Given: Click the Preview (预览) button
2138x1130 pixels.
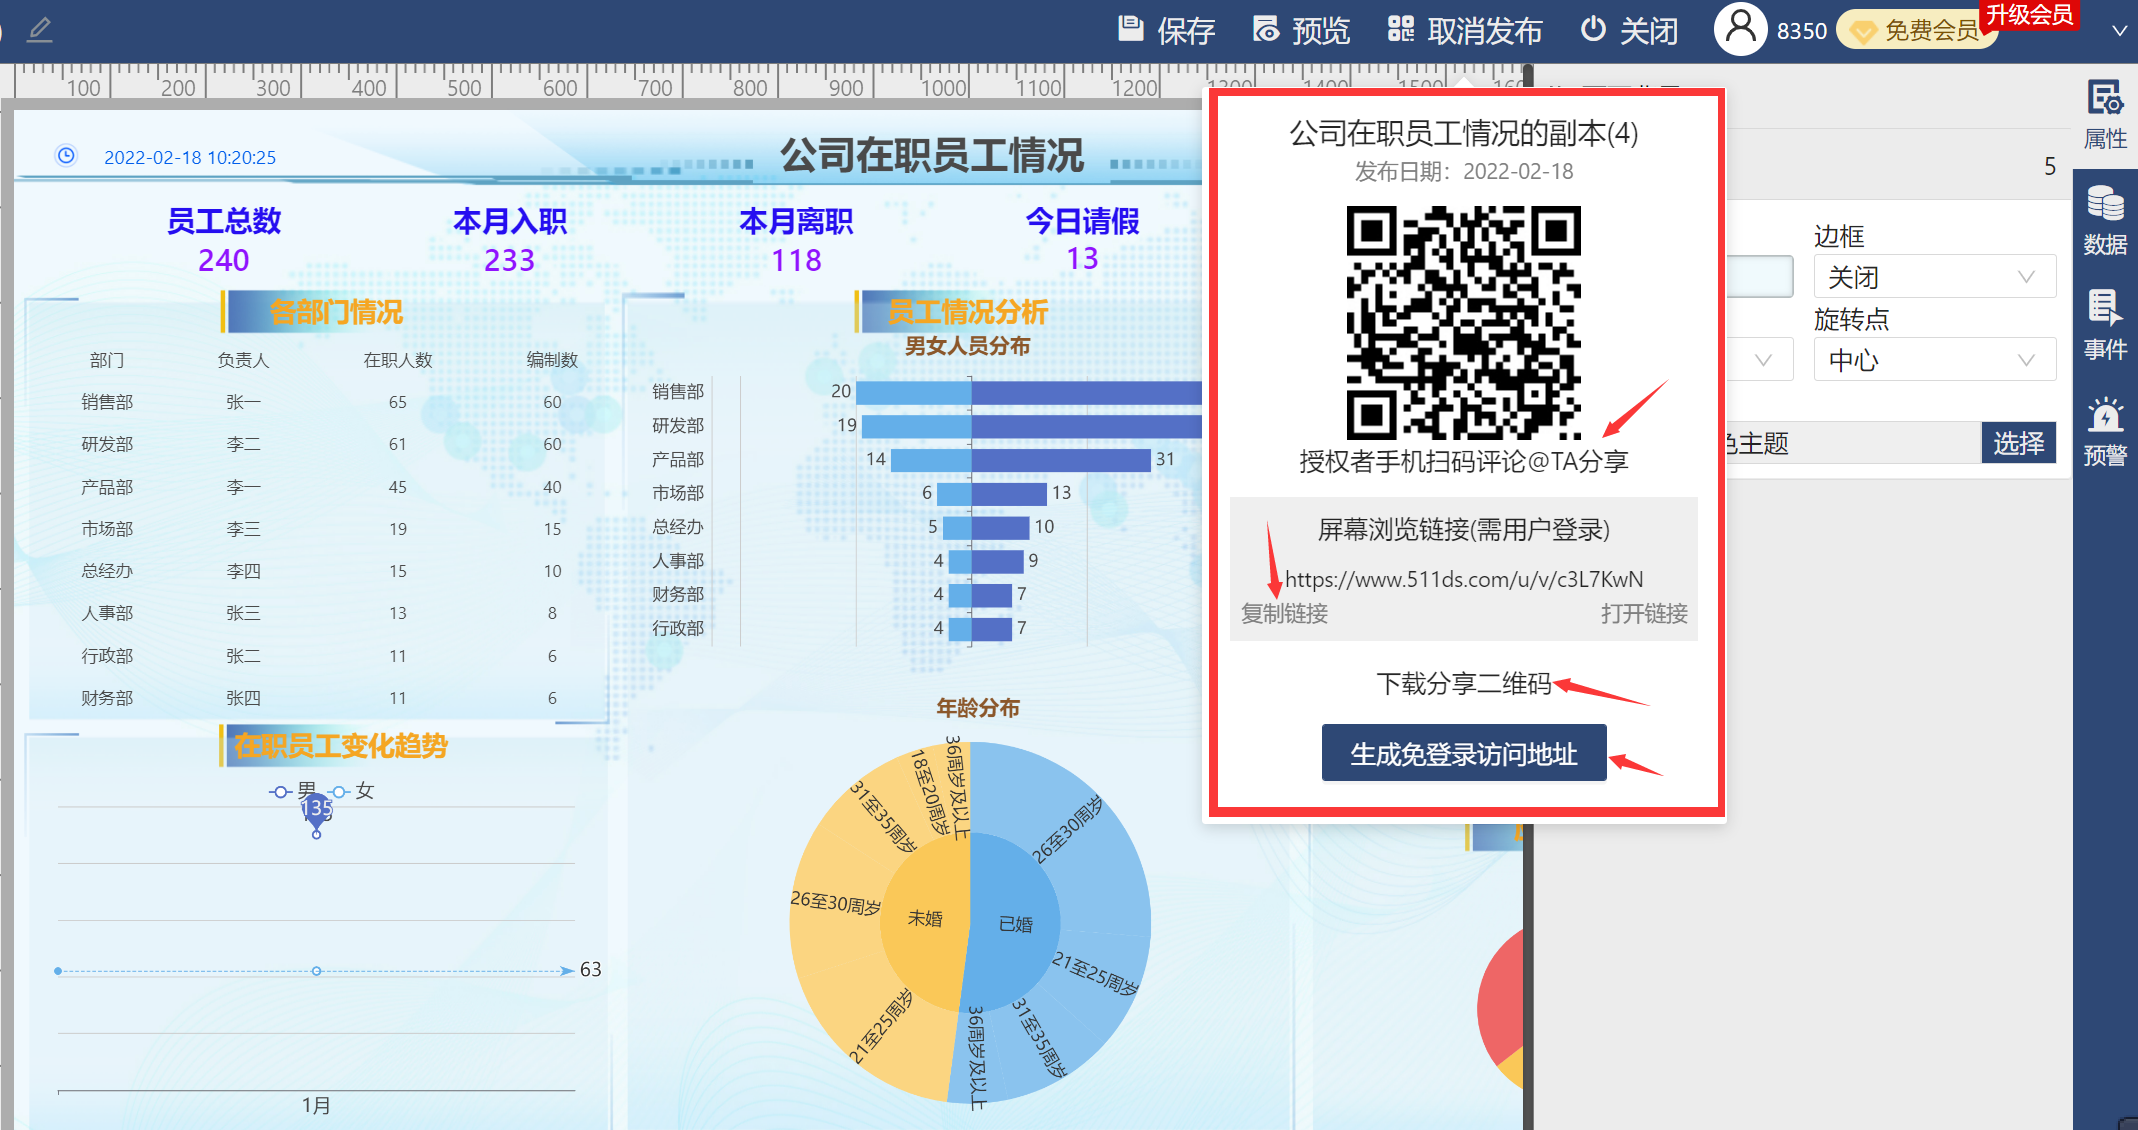Looking at the screenshot, I should tap(1301, 30).
